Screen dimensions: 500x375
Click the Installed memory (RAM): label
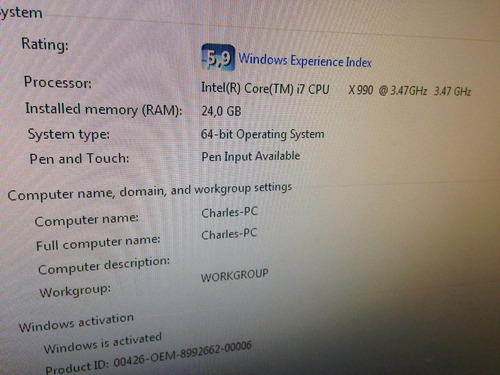tap(104, 109)
